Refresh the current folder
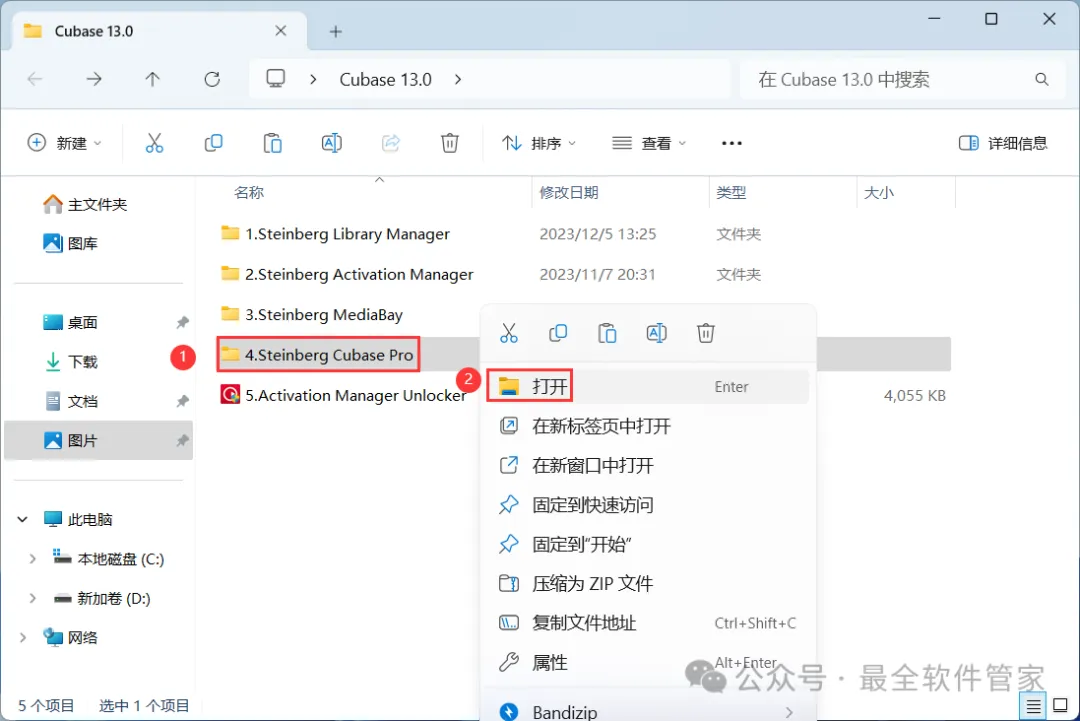 [212, 79]
